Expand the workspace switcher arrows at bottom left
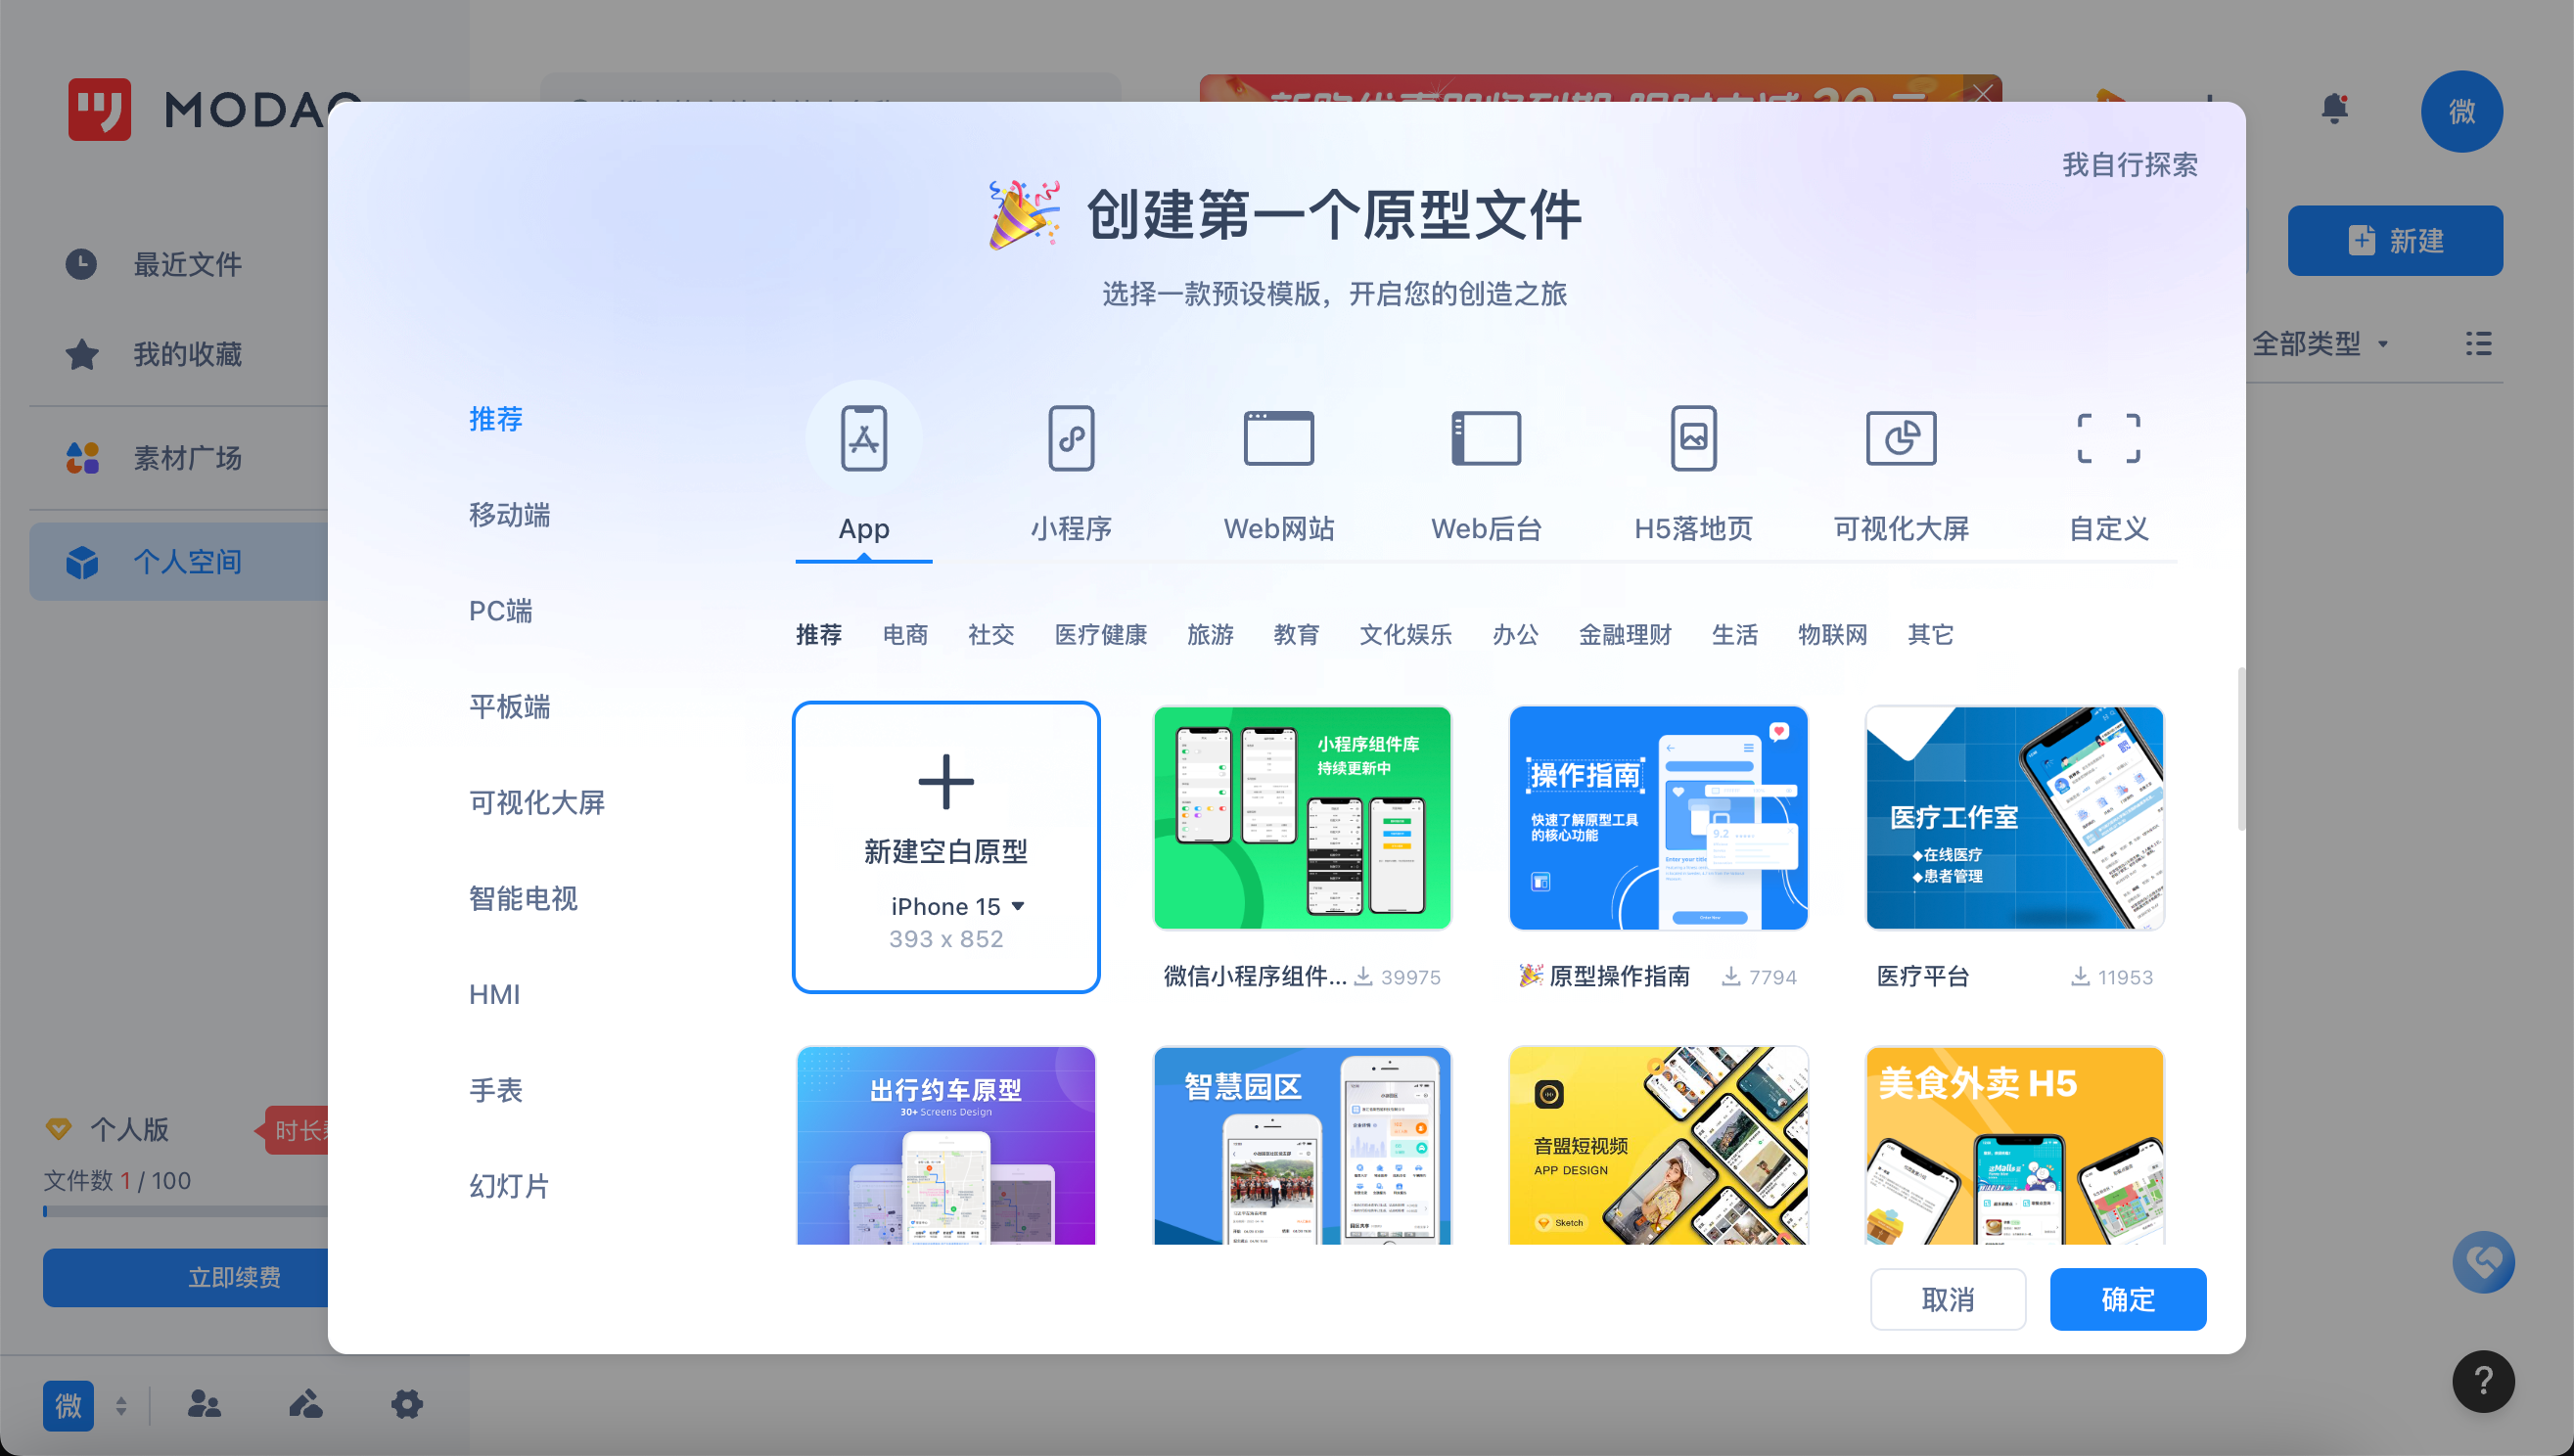Screen dimensions: 2574x1456 121,1406
